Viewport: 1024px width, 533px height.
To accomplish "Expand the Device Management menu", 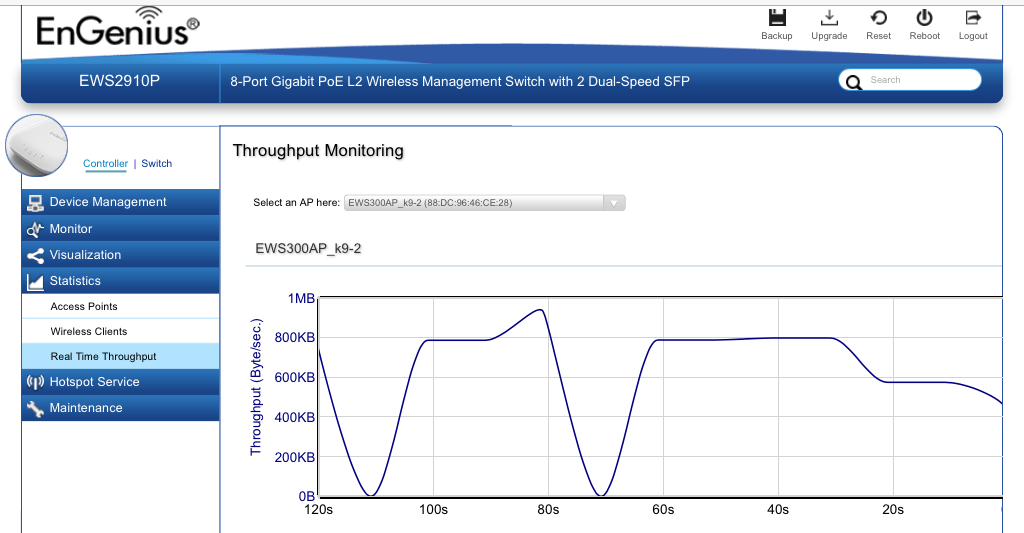I will coord(121,202).
